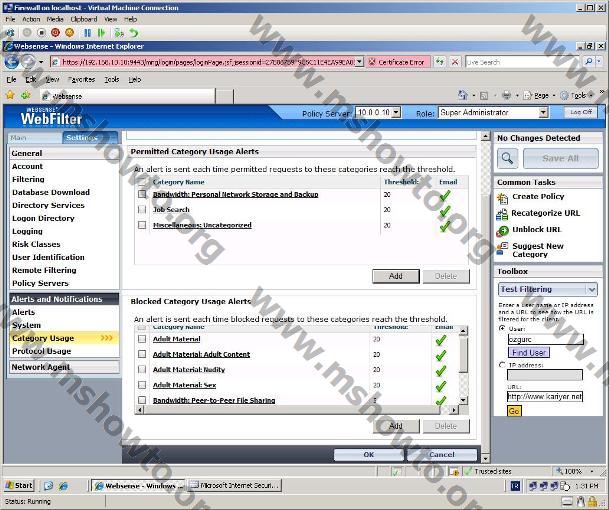Screen dimensions: 609x510
Task: Check Adult Material: Adult Content checkbox
Action: point(142,354)
